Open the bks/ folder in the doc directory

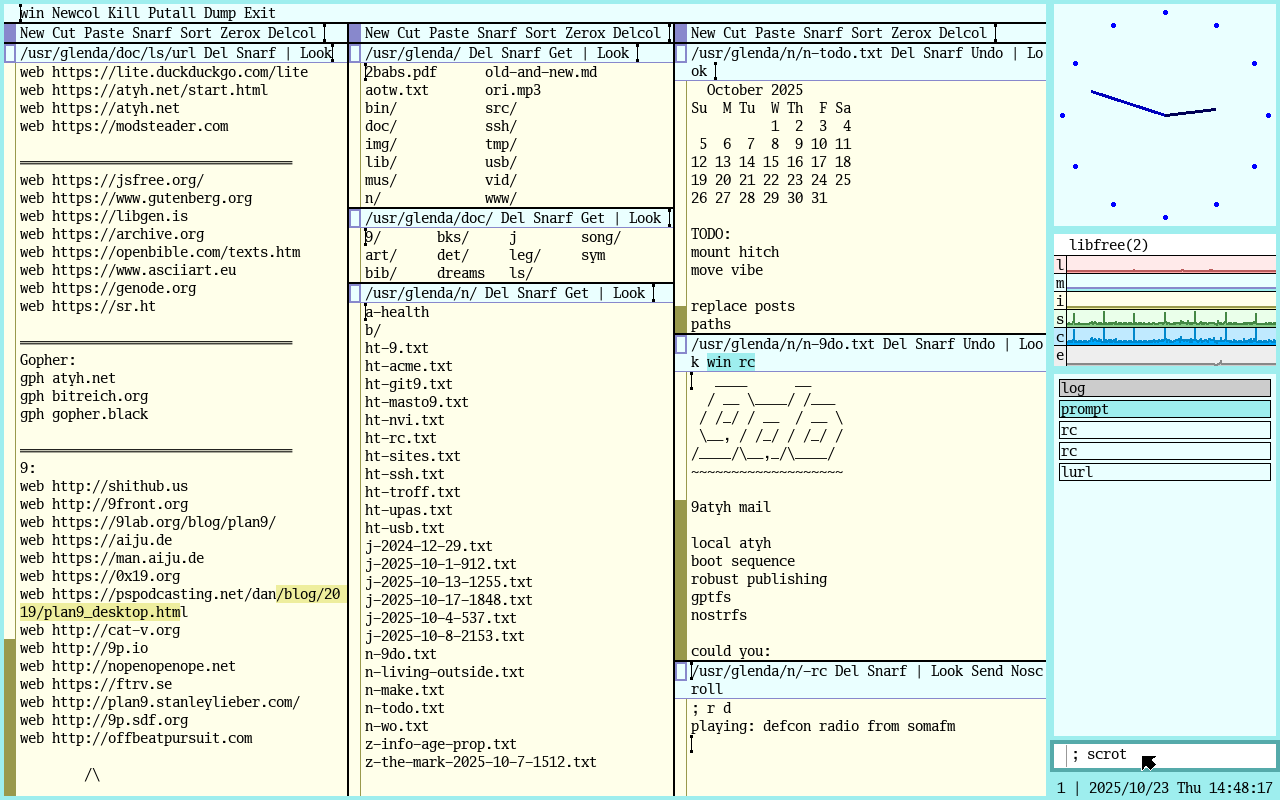(453, 237)
